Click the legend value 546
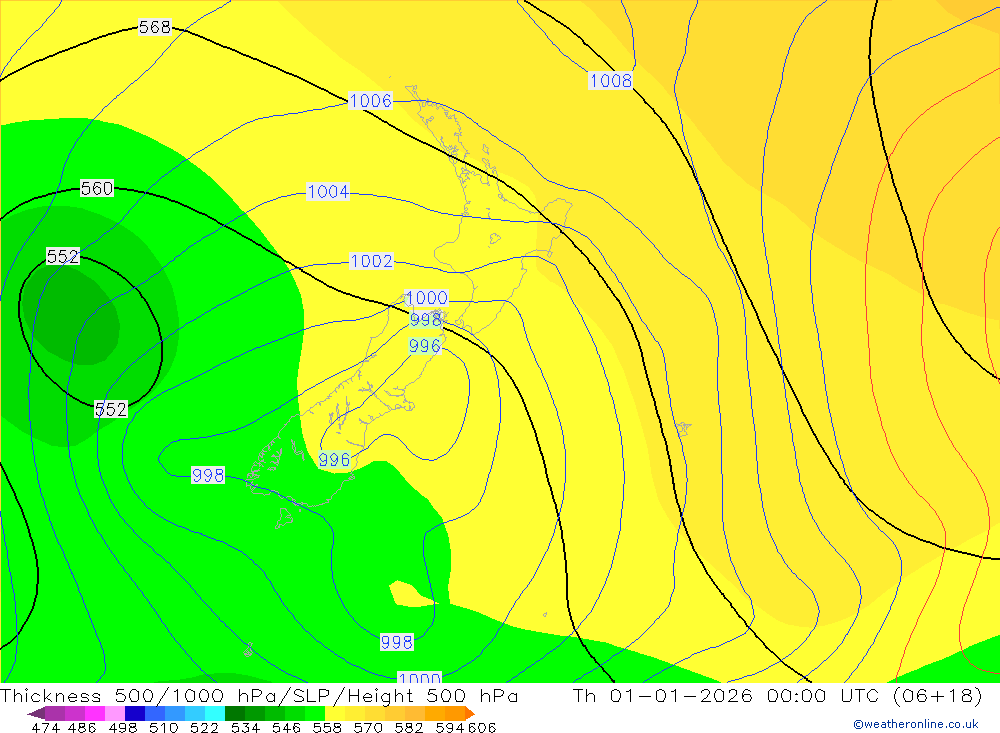This screenshot has width=1000, height=733. coord(286,727)
